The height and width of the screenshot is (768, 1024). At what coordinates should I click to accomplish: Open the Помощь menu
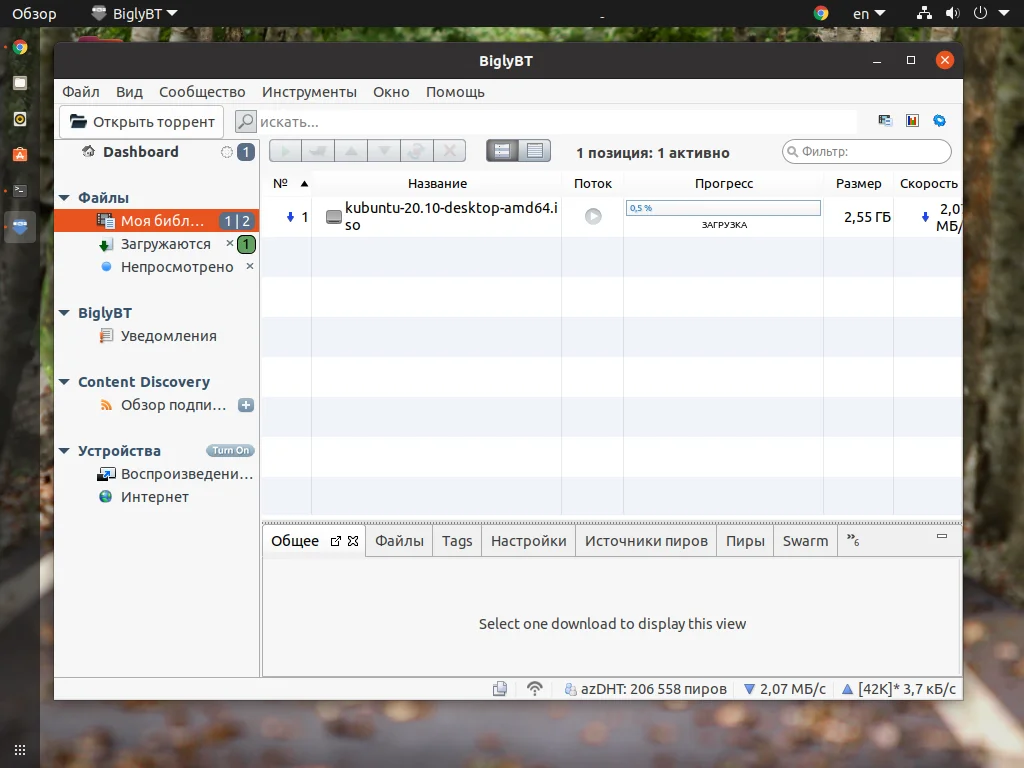(x=455, y=92)
